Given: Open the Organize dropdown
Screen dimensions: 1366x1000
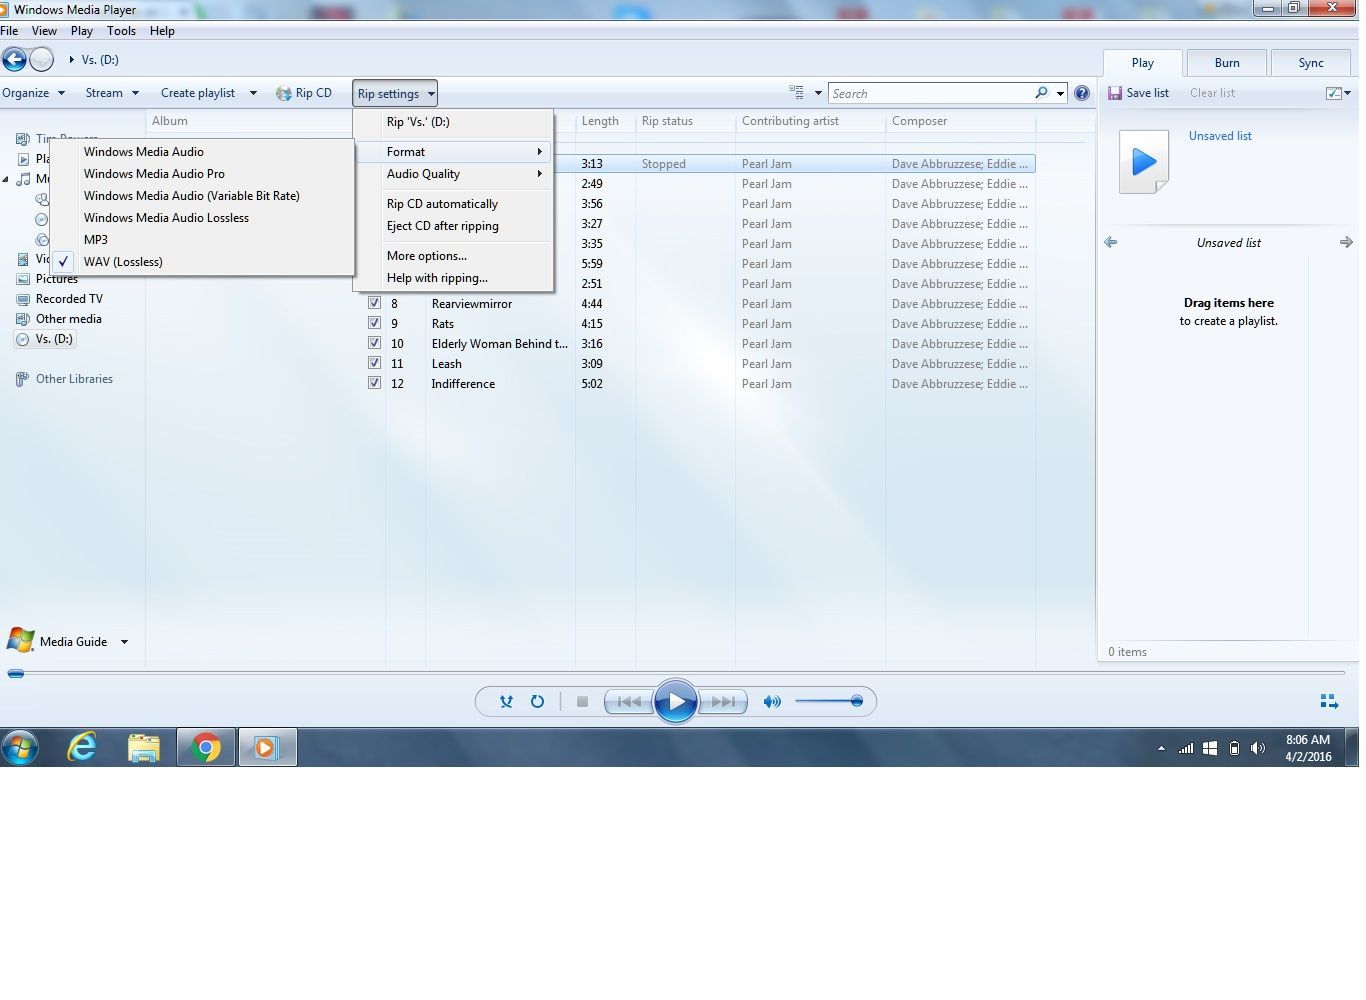Looking at the screenshot, I should pos(33,93).
